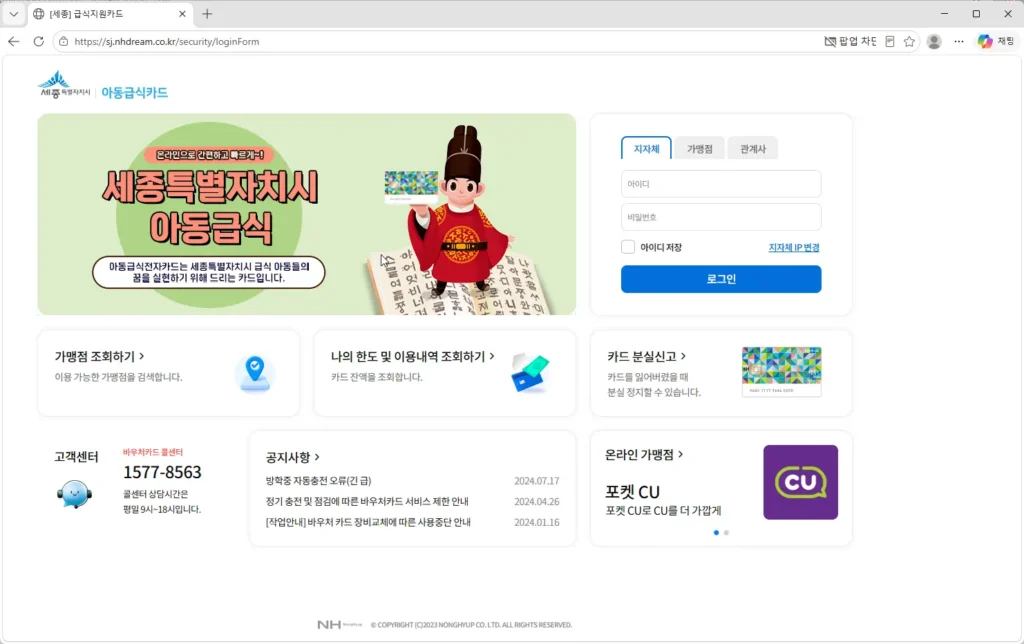This screenshot has width=1024, height=644.
Task: Click the NH logo in footer
Action: pyautogui.click(x=340, y=625)
